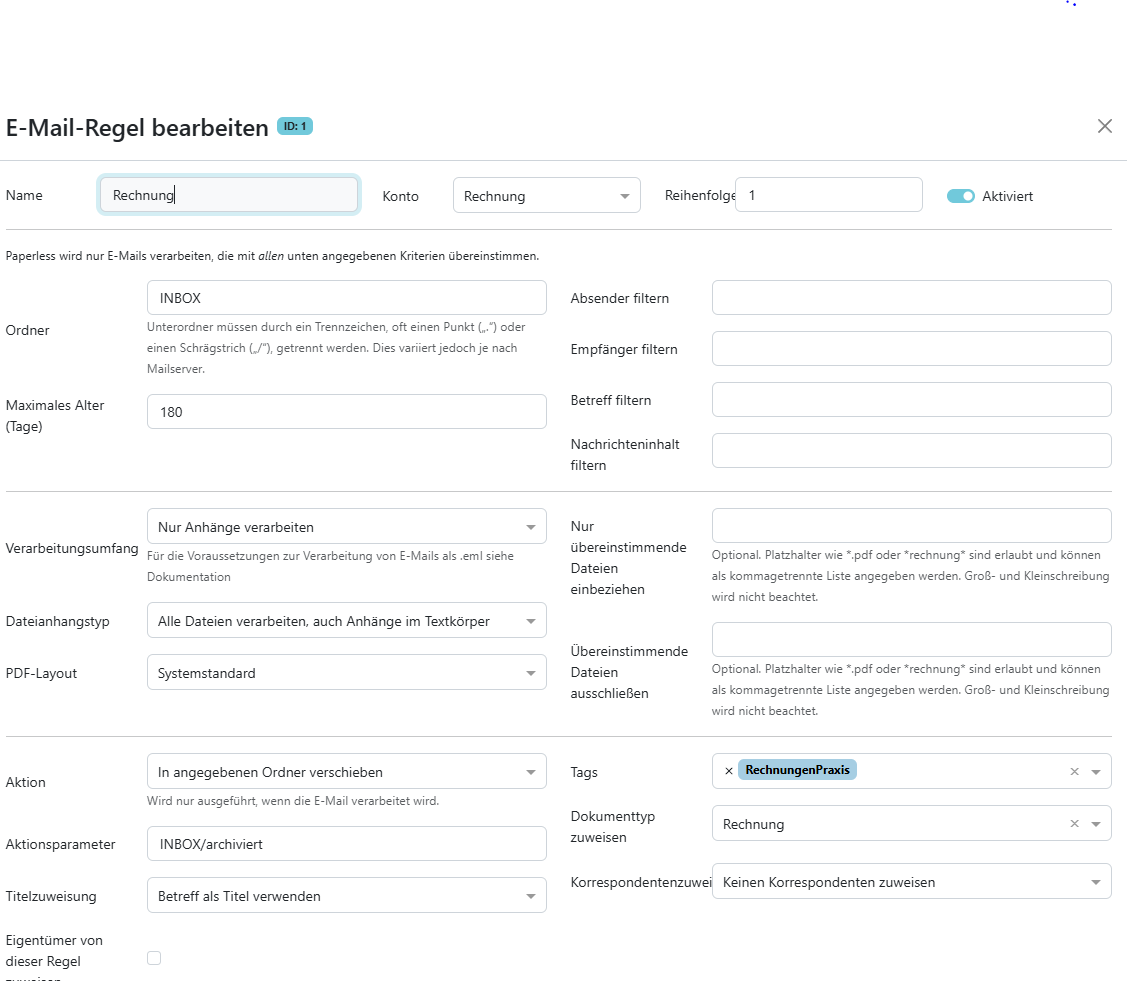Remove the RechnungenPraxis tag with its x
1127x981 pixels.
[x=728, y=771]
